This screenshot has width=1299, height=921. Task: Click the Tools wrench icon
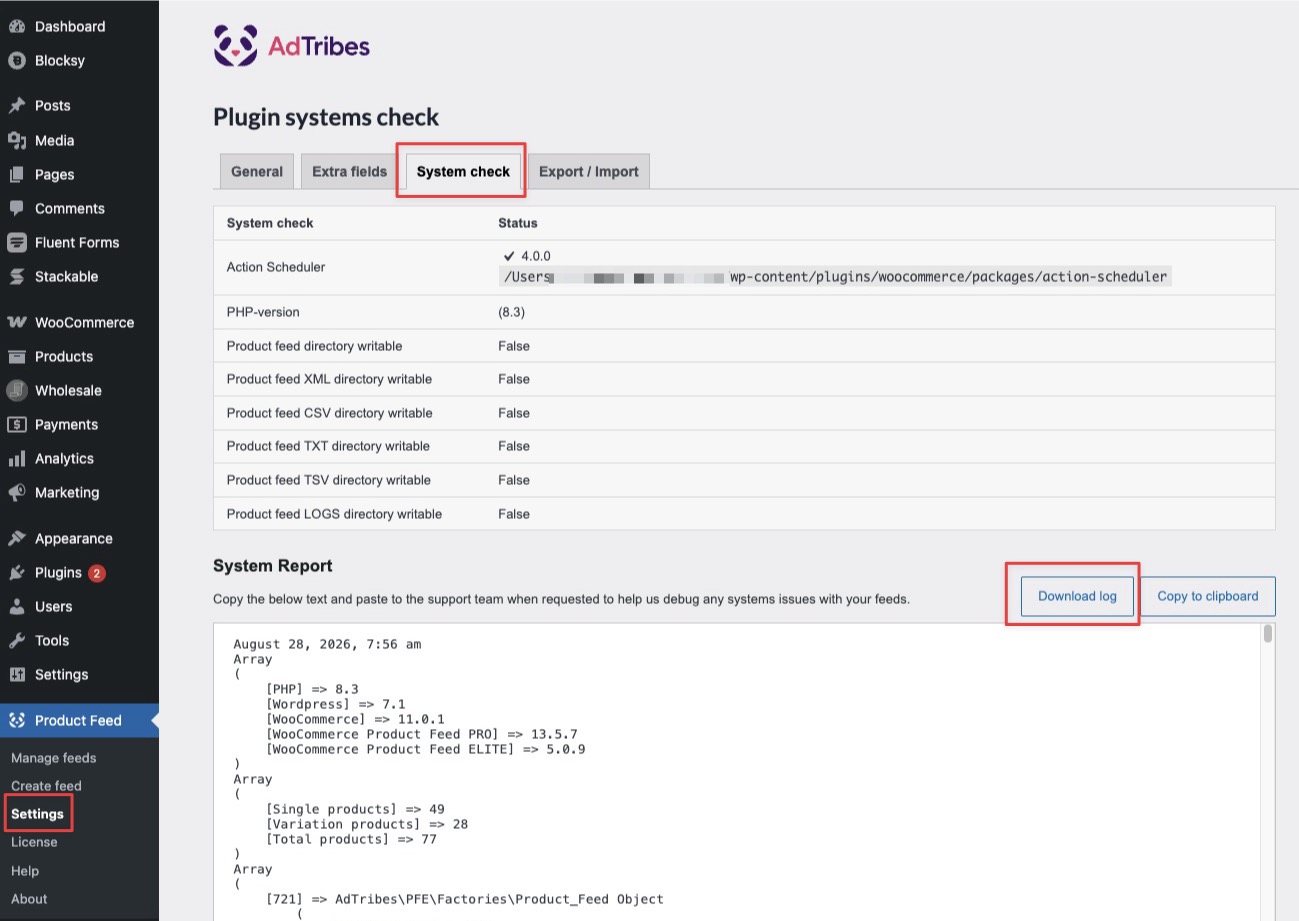pyautogui.click(x=16, y=640)
